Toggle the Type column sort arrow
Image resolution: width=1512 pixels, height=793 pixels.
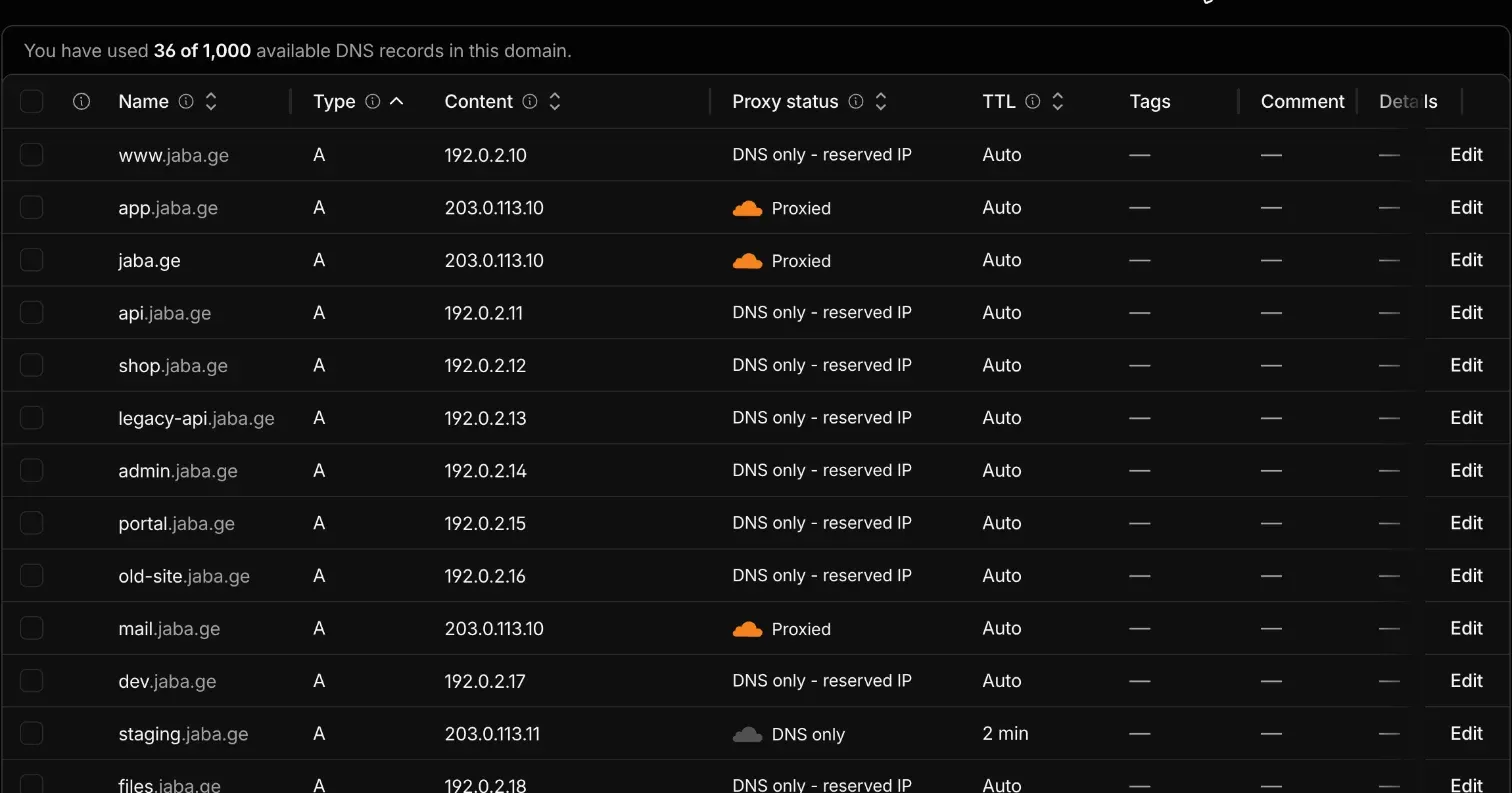(x=397, y=101)
